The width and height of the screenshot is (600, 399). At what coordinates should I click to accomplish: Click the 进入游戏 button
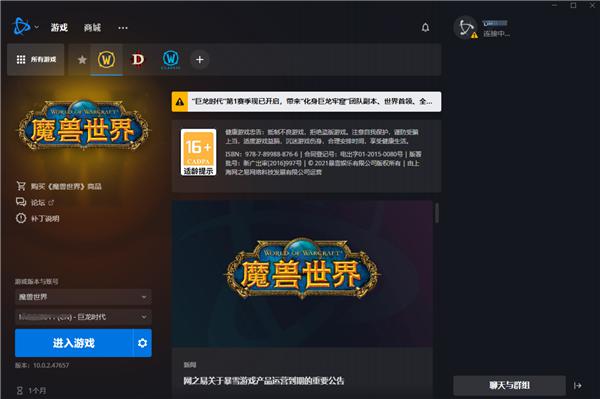[x=74, y=343]
